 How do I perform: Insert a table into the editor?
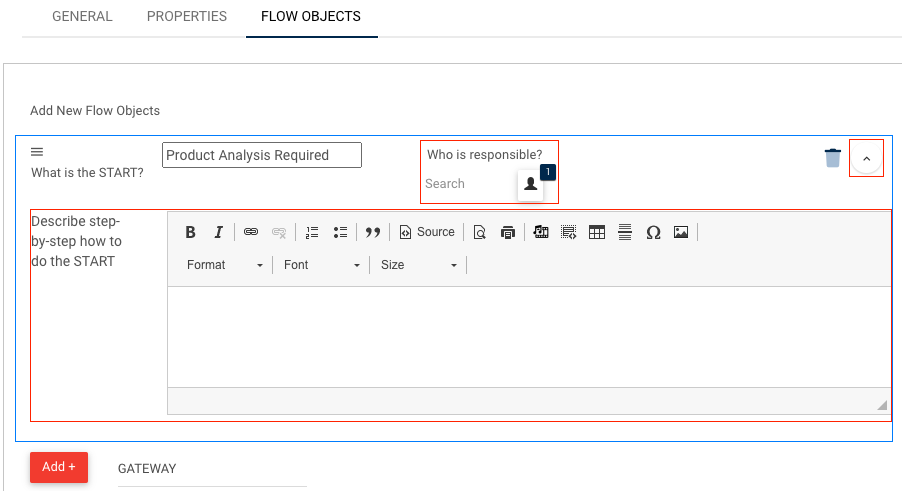(597, 232)
